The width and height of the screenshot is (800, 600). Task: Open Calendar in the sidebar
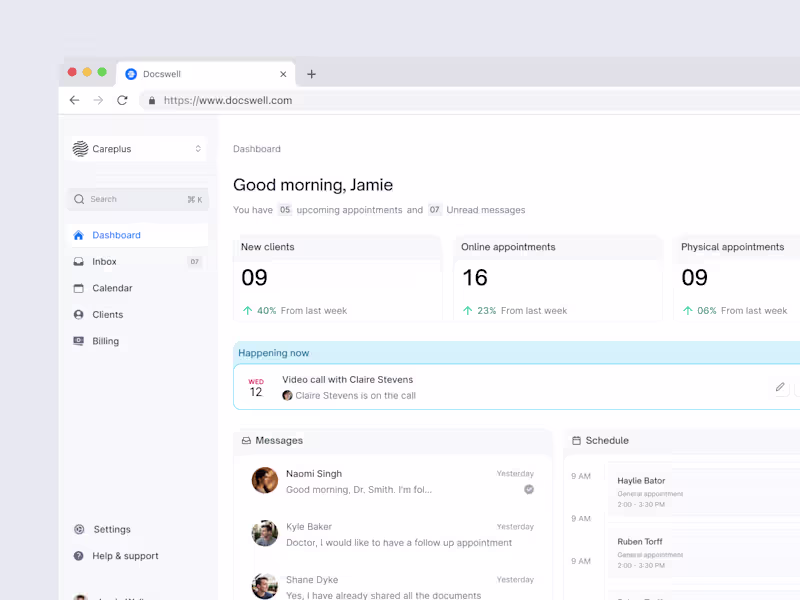(137, 288)
